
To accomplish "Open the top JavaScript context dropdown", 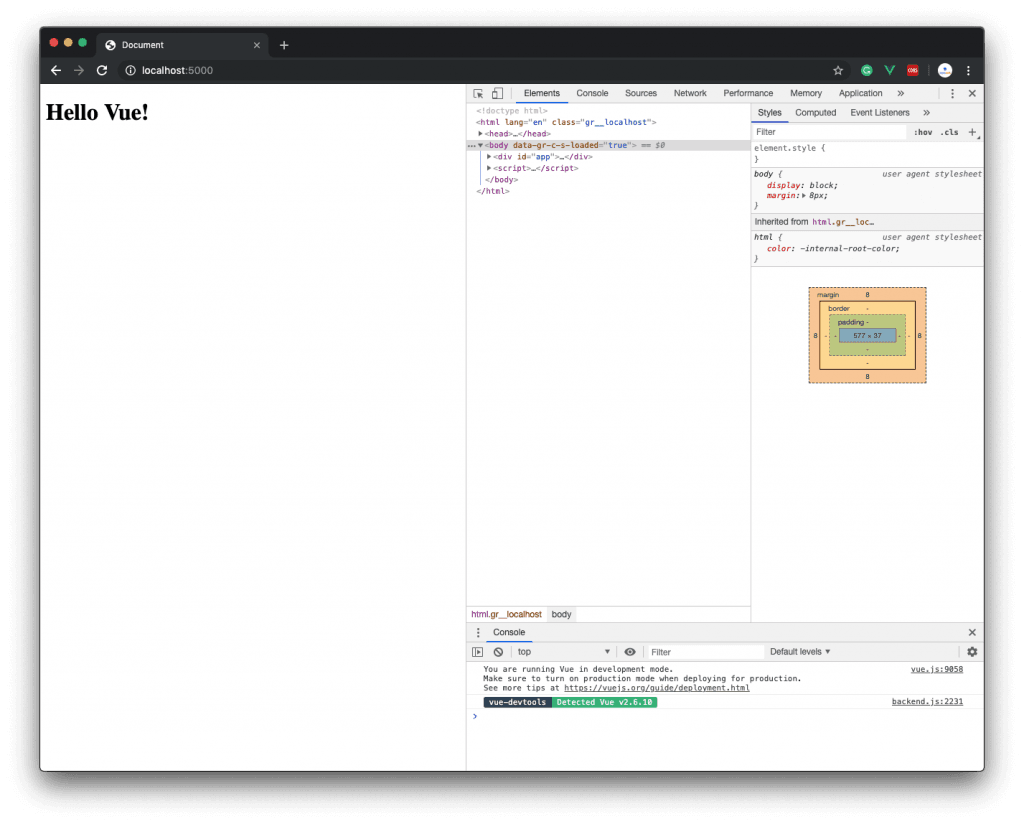I will point(563,652).
